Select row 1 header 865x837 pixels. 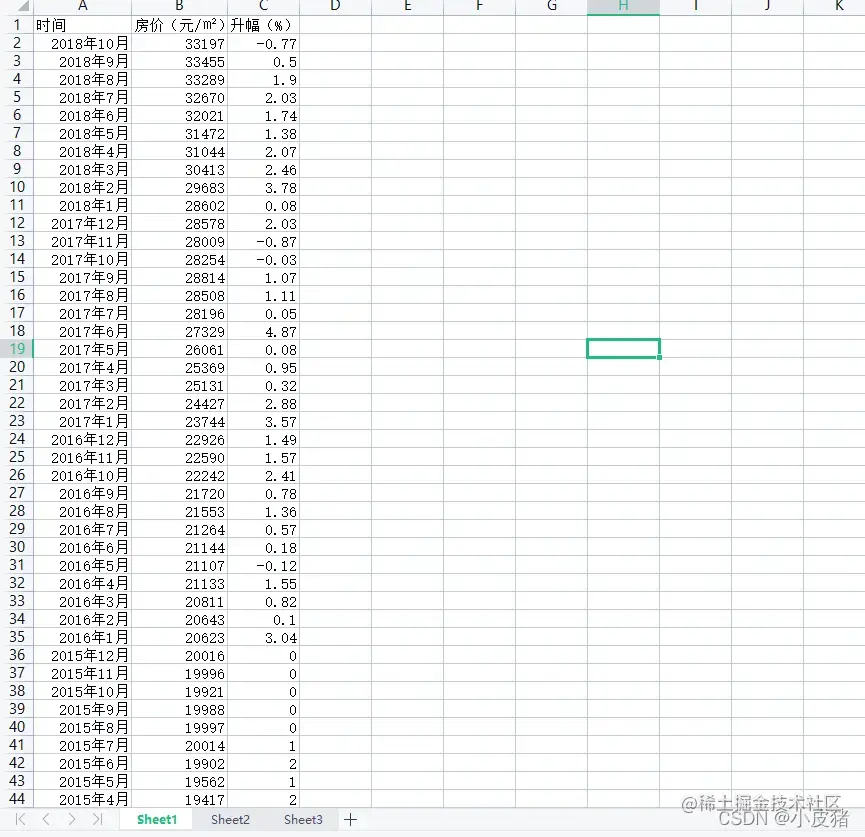tap(17, 25)
